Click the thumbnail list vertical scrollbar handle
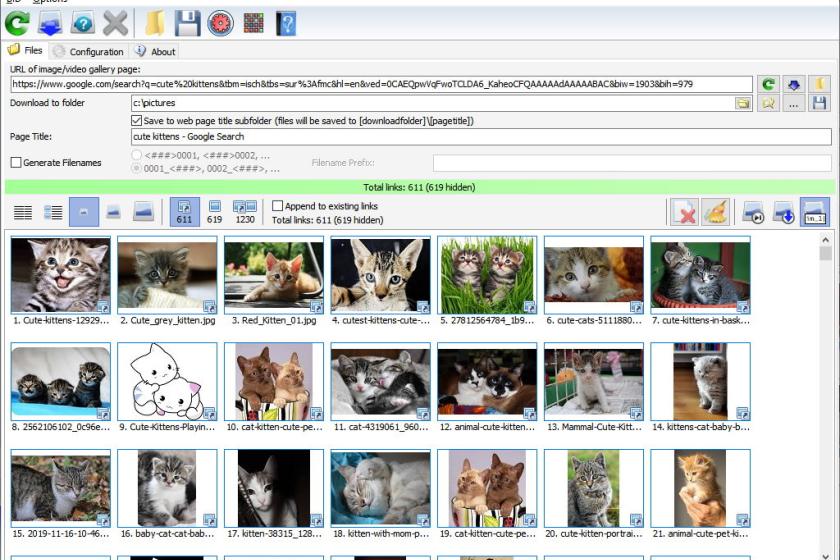The height and width of the screenshot is (560, 840). (x=825, y=253)
